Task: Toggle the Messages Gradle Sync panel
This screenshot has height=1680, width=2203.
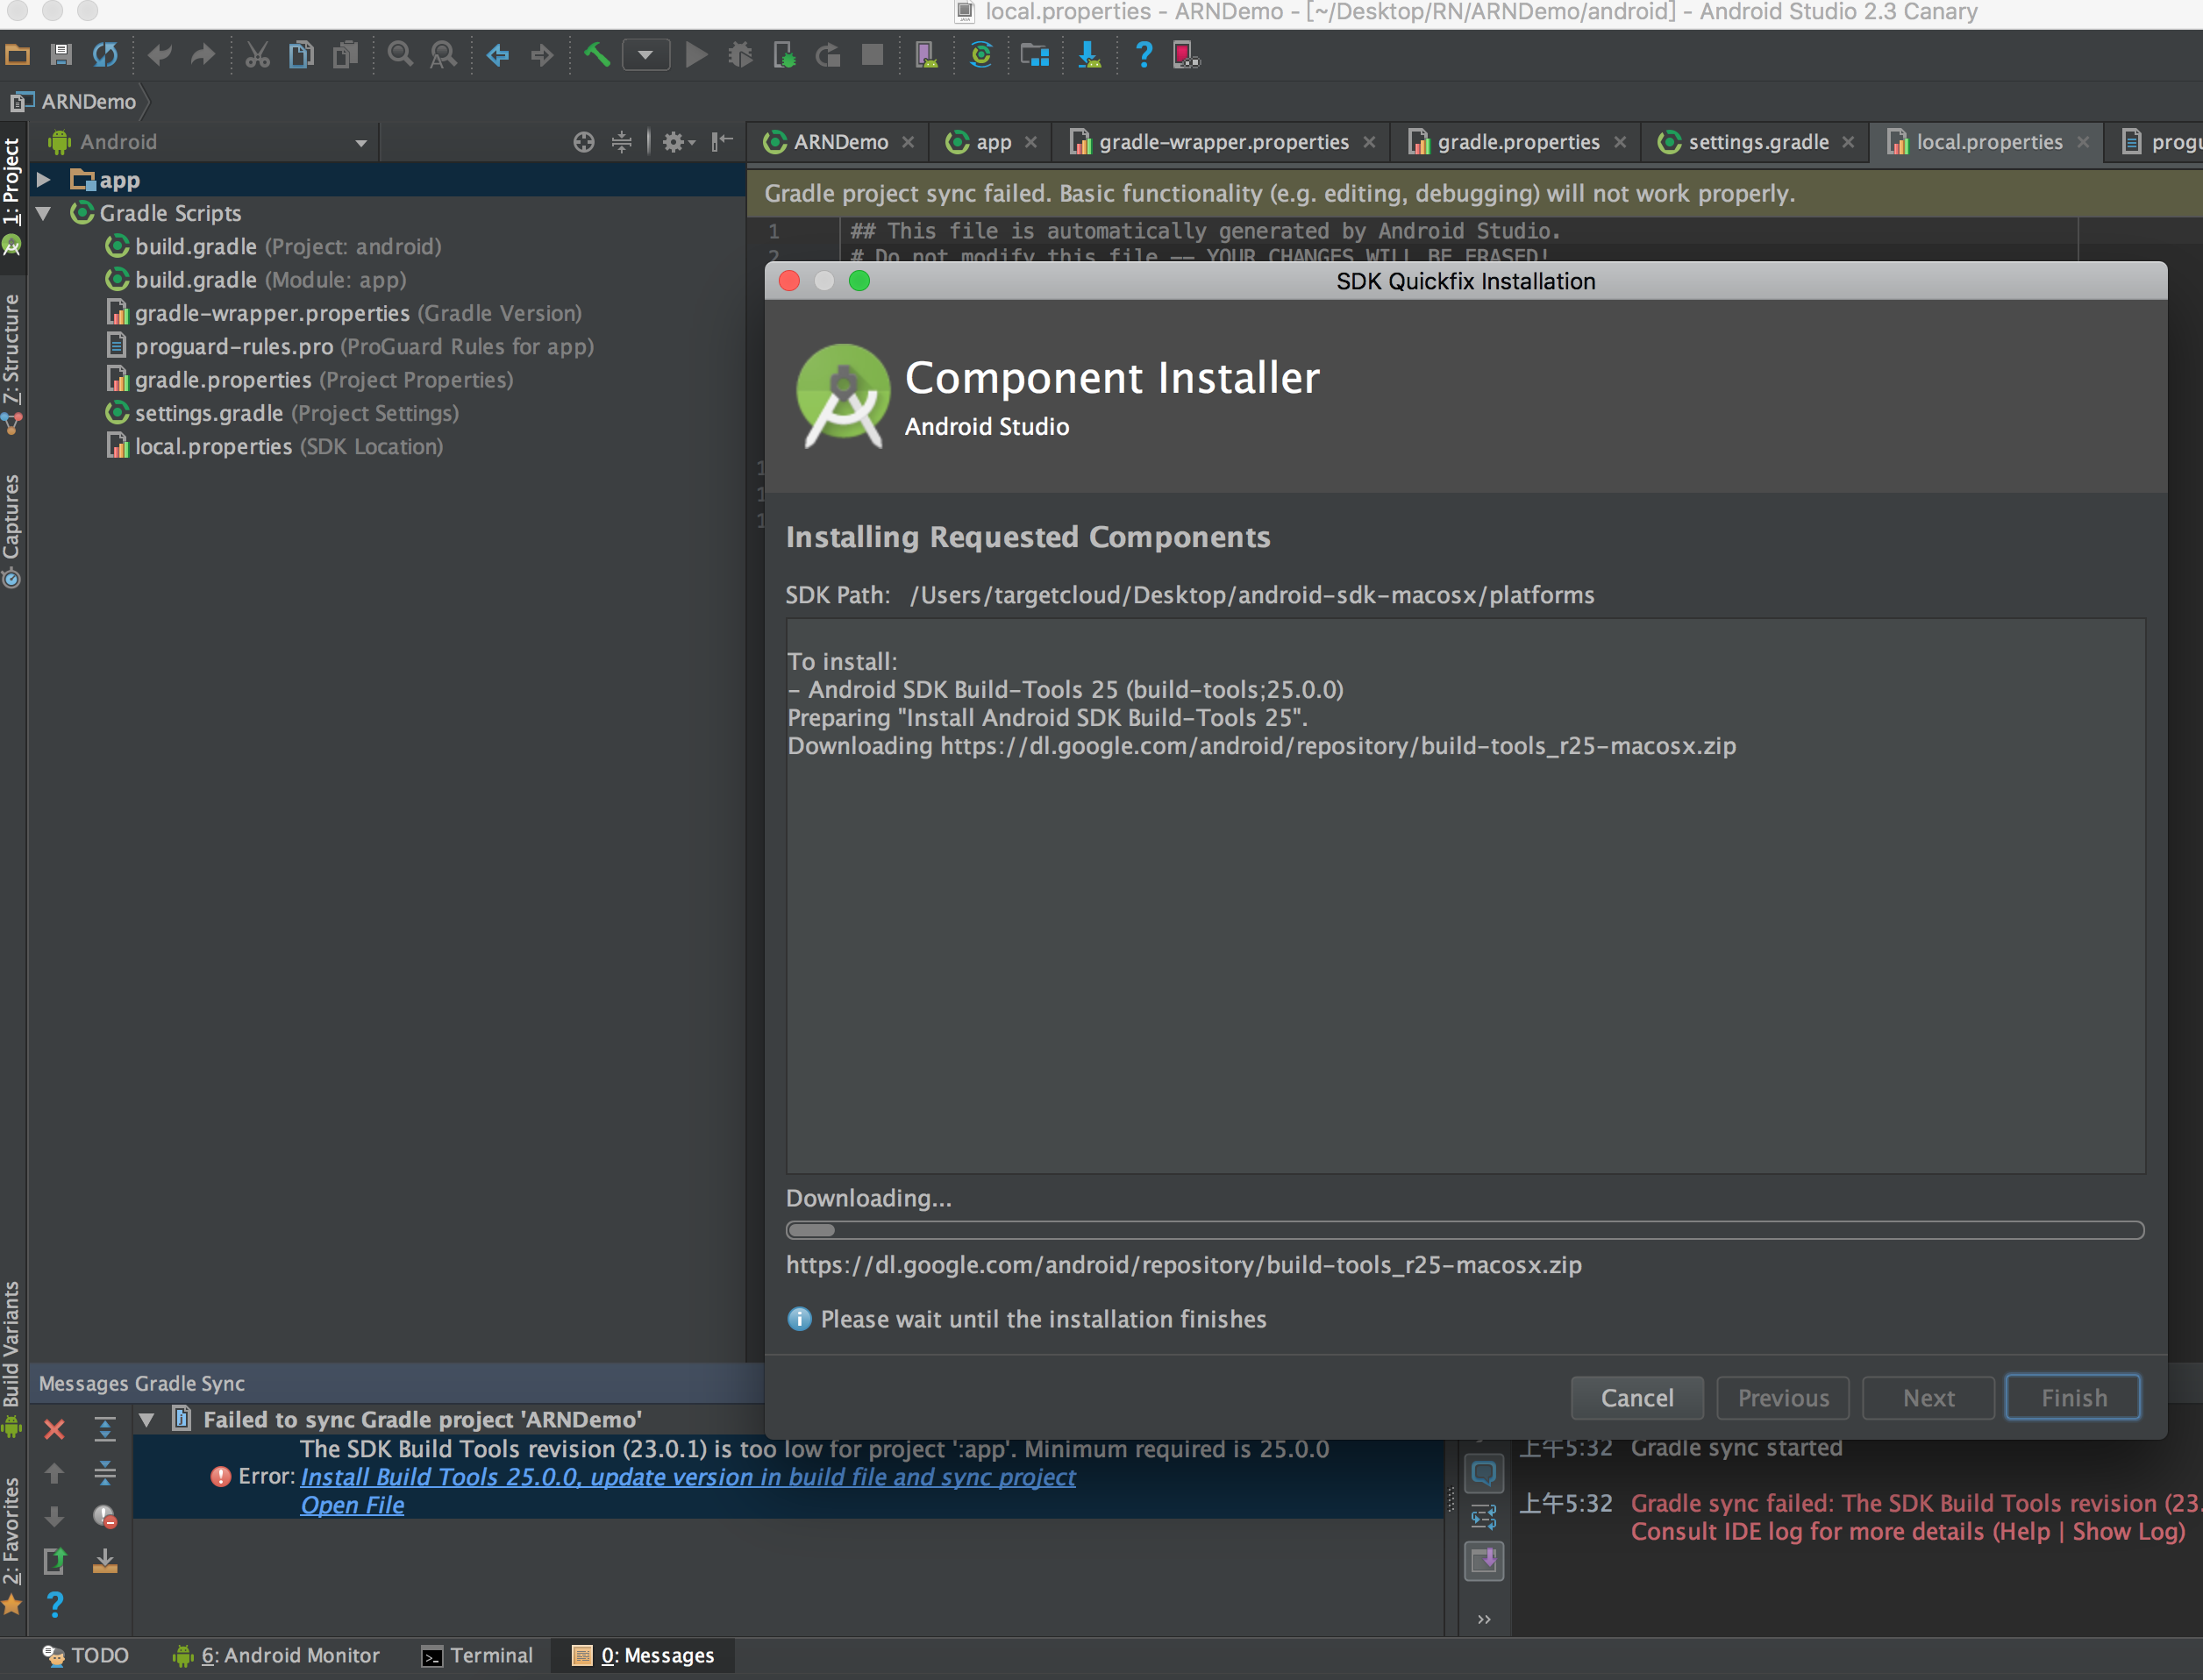Action: coord(146,1382)
